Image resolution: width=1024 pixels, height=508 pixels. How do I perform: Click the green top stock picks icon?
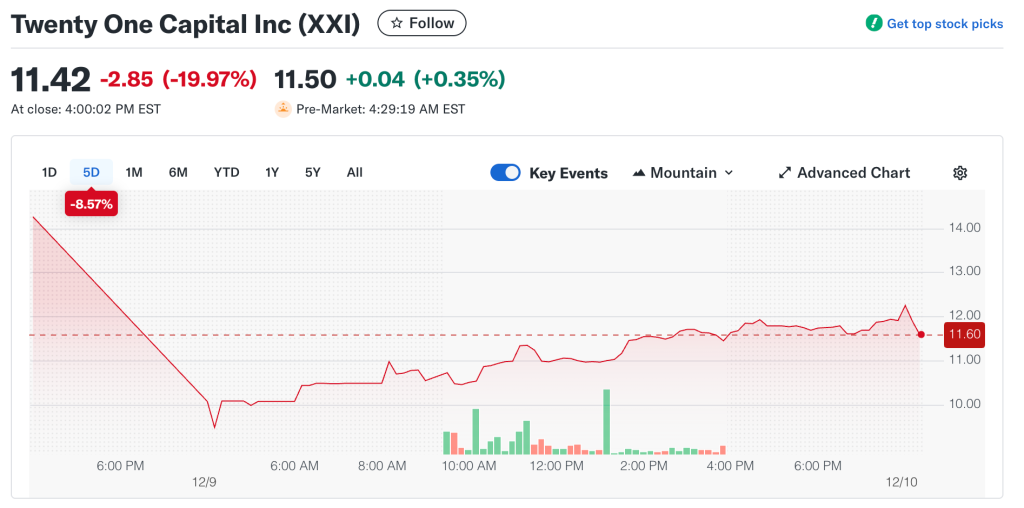coord(874,23)
